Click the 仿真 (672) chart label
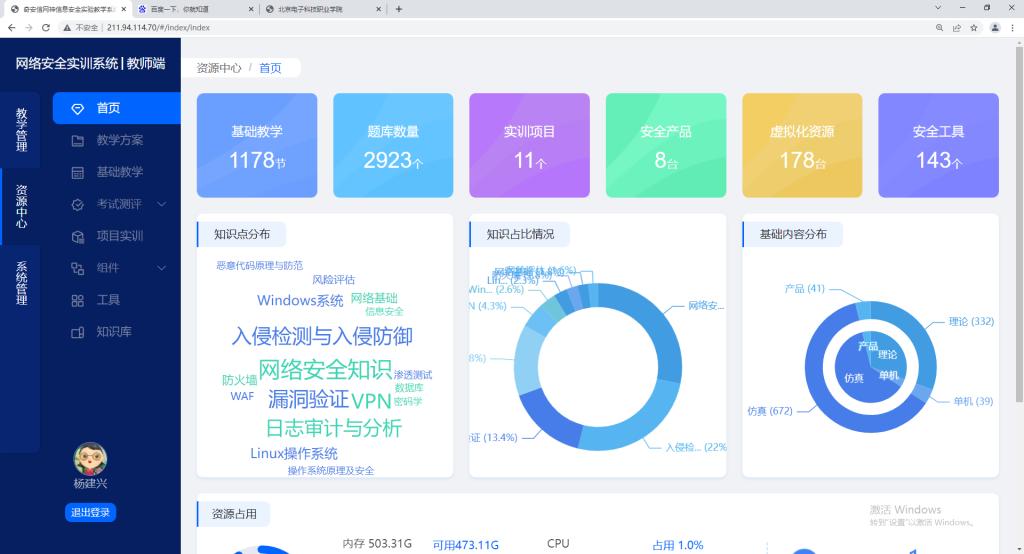 [x=770, y=411]
